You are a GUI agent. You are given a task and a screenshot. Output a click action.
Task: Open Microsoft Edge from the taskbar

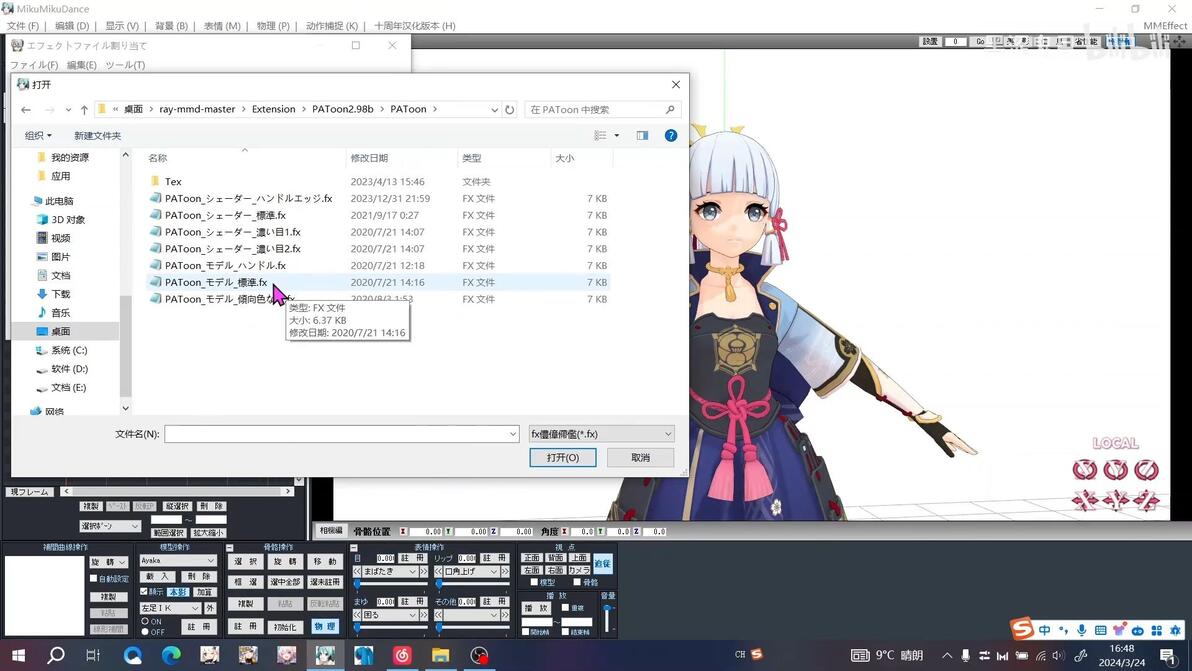[x=171, y=655]
